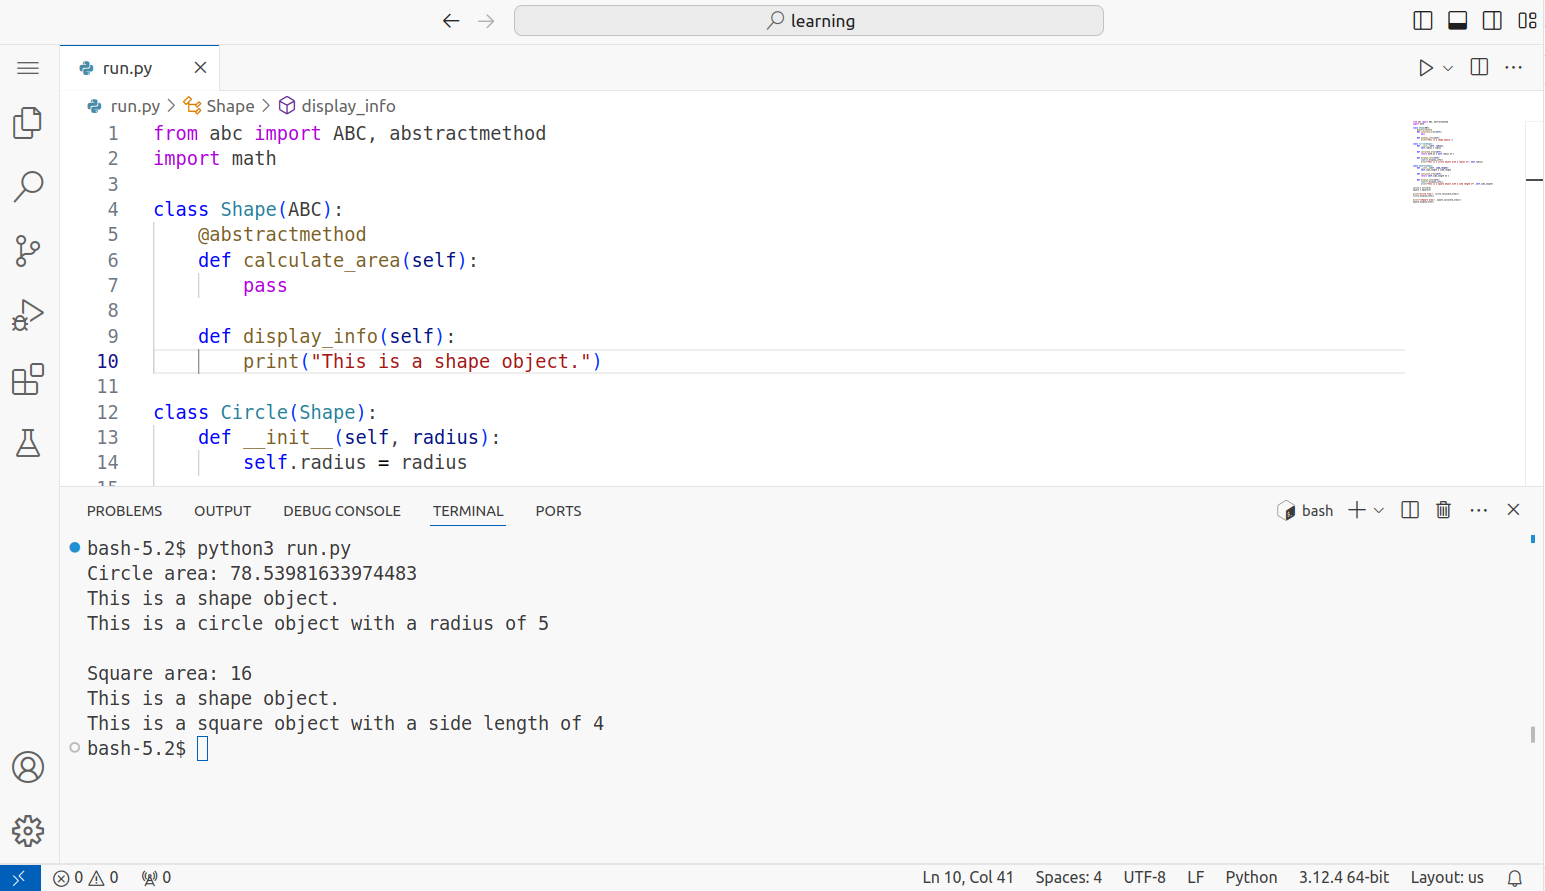Open the Testing flask icon
The width and height of the screenshot is (1545, 891).
coord(28,443)
